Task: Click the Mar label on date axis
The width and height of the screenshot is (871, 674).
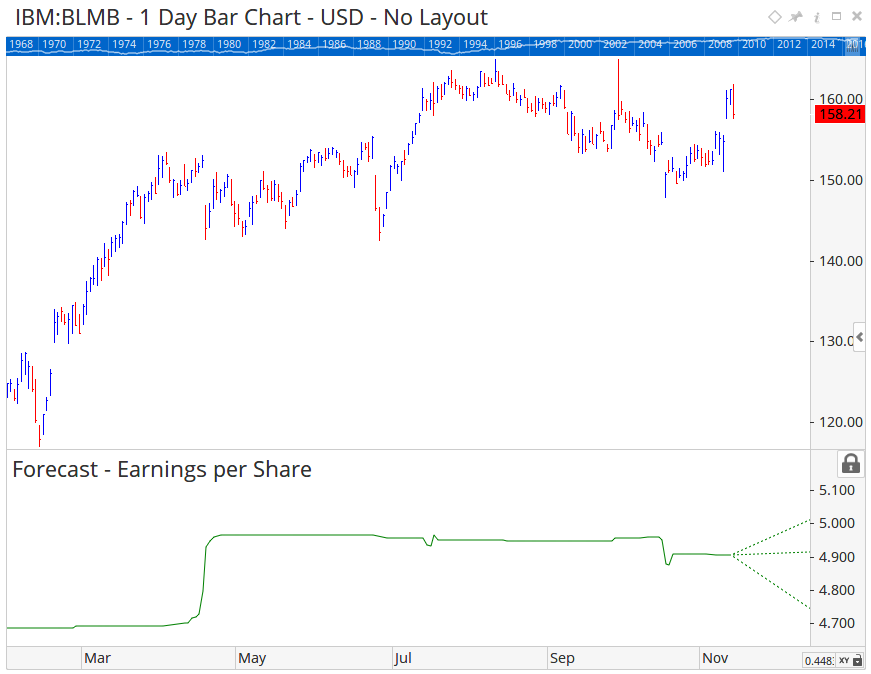Action: tap(97, 658)
